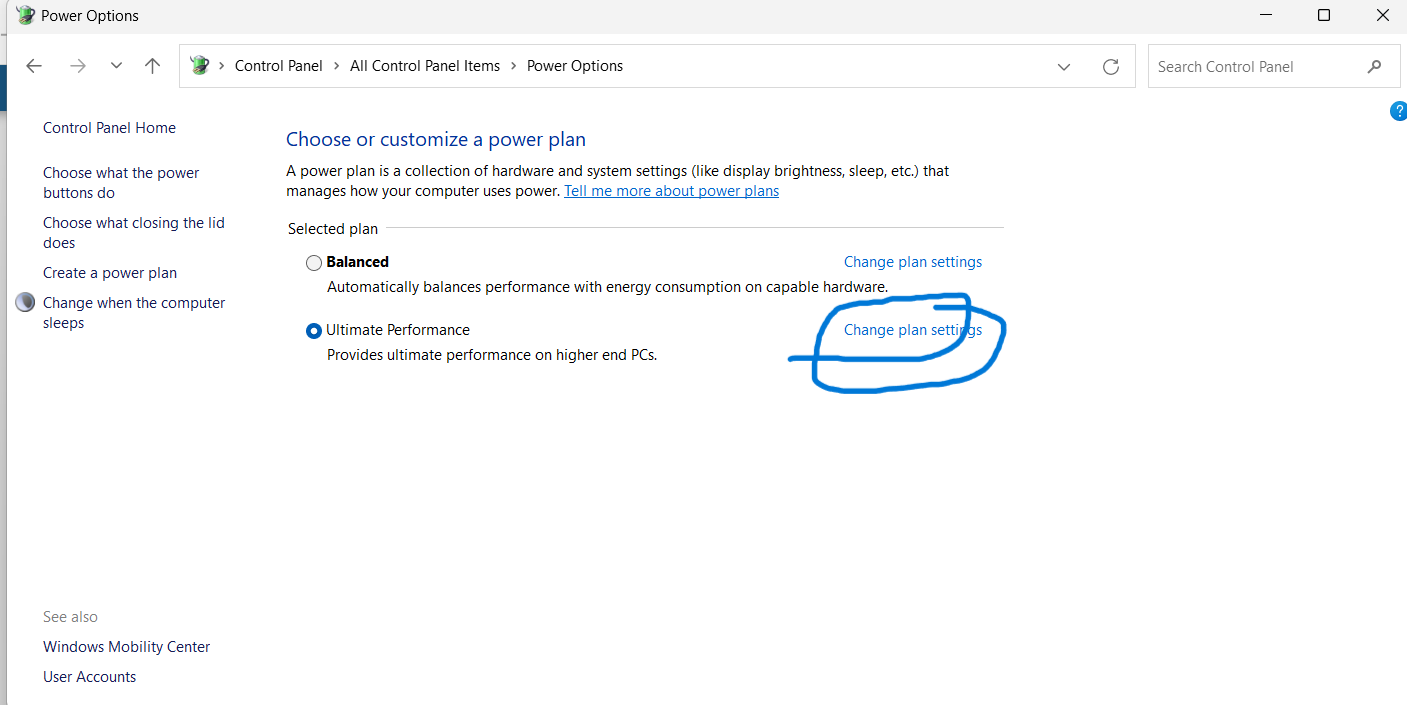Open Change when the computer sleeps
Screen dimensions: 1407x705
[x=134, y=313]
